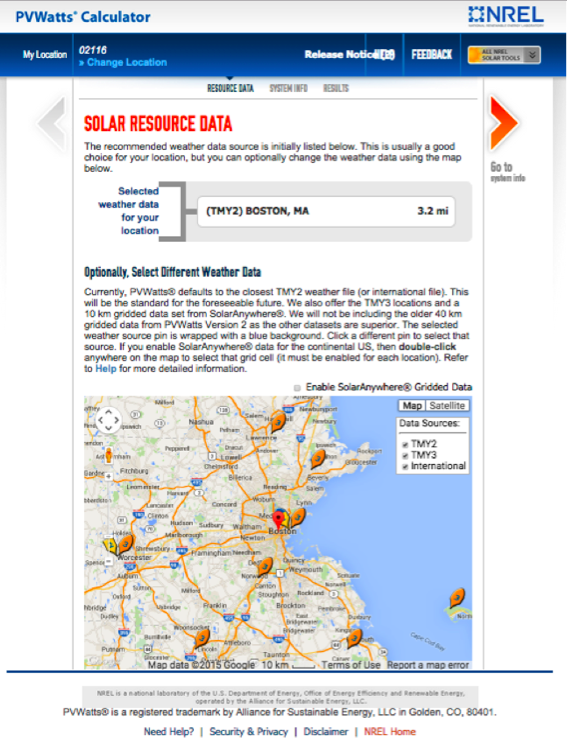Screen dimensions: 567x740
Task: Select the orange TMY3 pin east of Boston
Action: pyautogui.click(x=298, y=517)
